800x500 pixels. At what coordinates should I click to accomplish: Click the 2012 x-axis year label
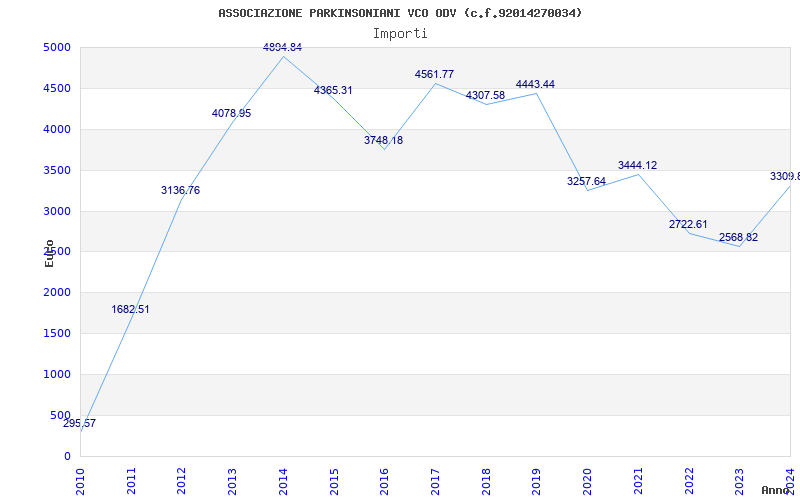(x=182, y=481)
